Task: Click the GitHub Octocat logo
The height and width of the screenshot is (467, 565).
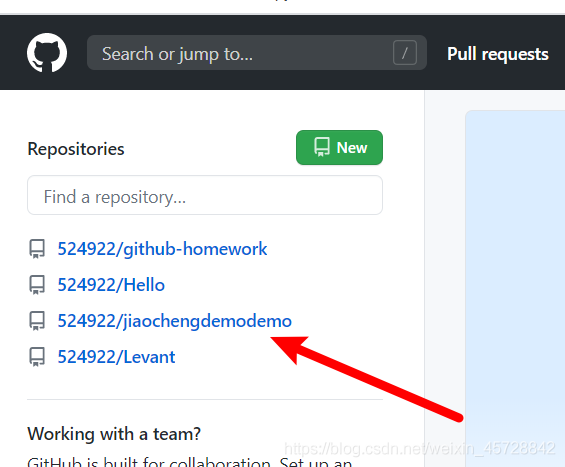Action: [x=47, y=53]
